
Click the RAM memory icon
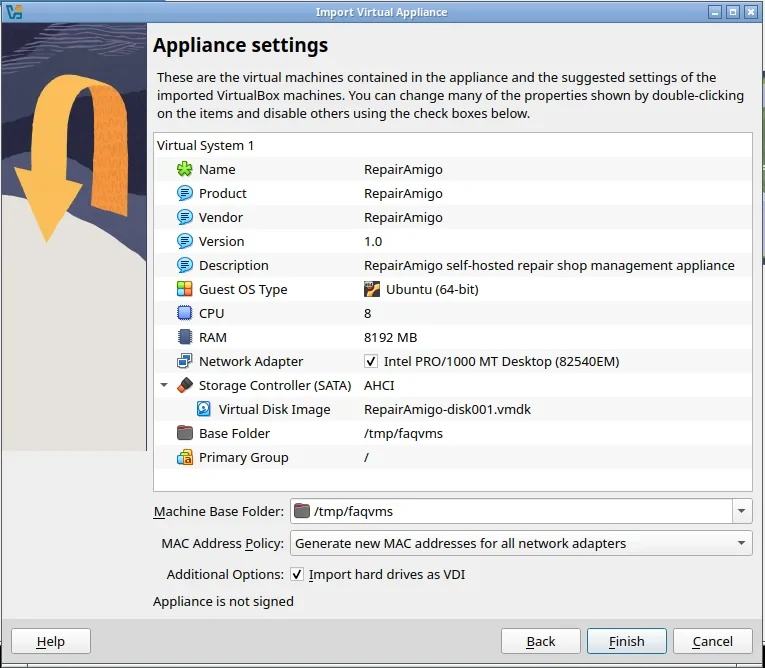point(184,337)
